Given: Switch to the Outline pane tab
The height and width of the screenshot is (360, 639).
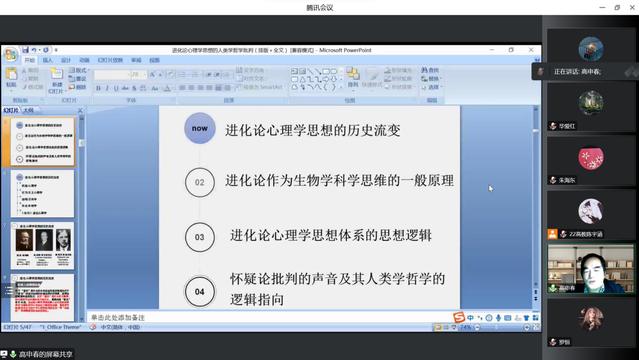Looking at the screenshot, I should [x=29, y=110].
